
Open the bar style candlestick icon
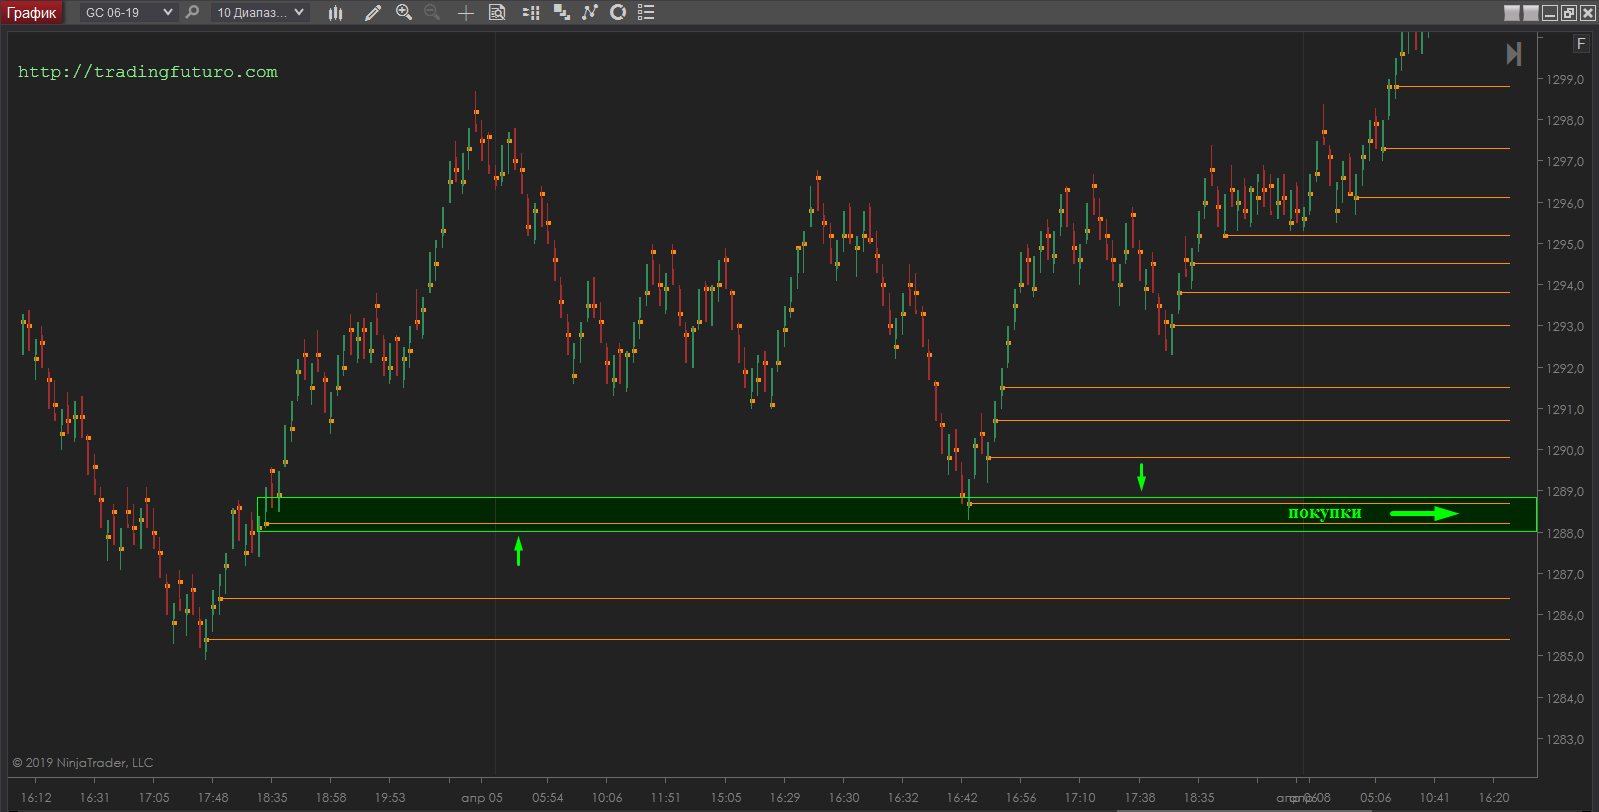(335, 13)
